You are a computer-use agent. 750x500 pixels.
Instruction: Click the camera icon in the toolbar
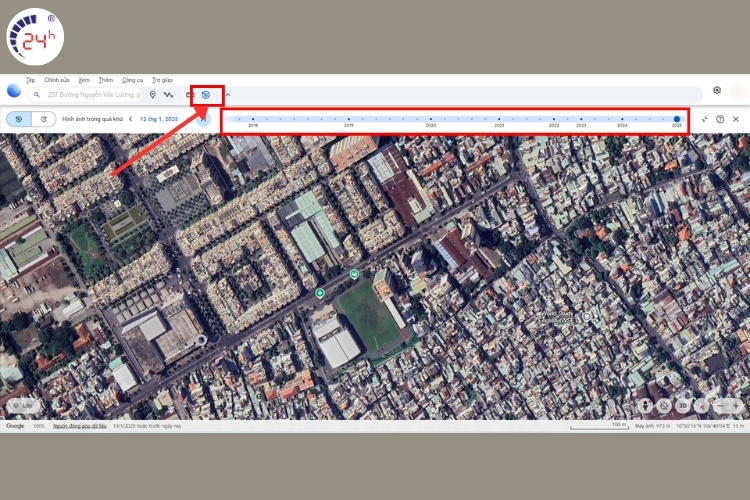[x=189, y=95]
